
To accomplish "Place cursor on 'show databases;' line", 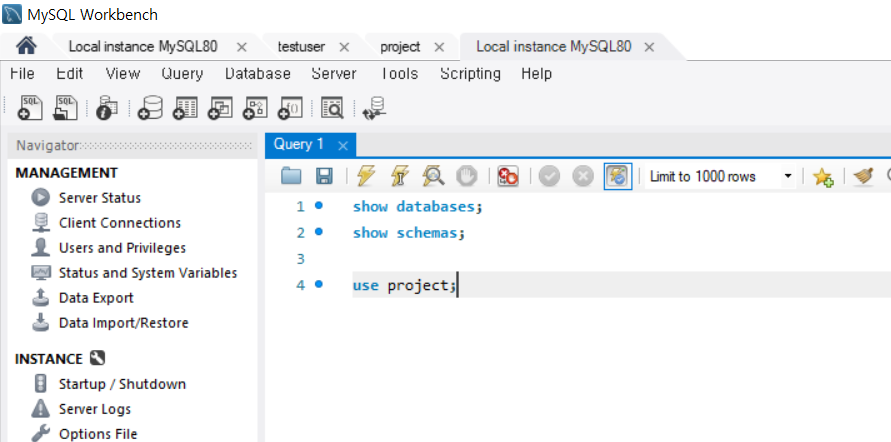I will (x=417, y=206).
